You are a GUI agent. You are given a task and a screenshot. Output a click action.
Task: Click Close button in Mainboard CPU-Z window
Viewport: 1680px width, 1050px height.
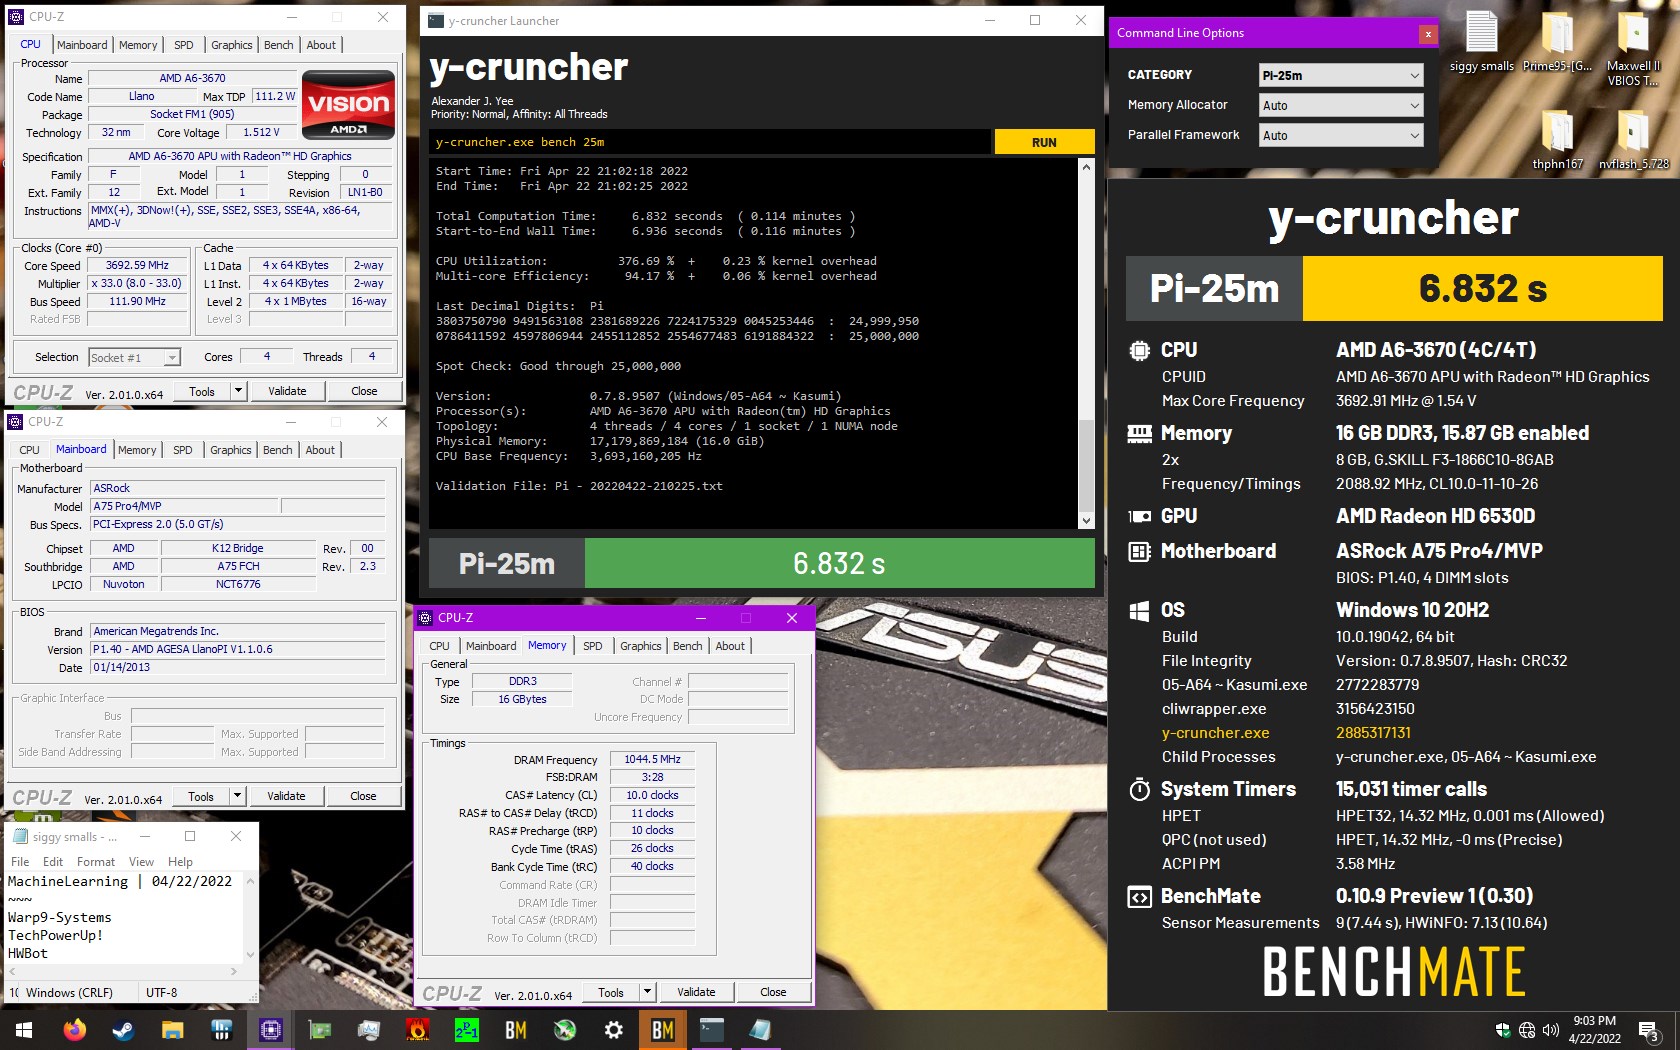pyautogui.click(x=363, y=796)
